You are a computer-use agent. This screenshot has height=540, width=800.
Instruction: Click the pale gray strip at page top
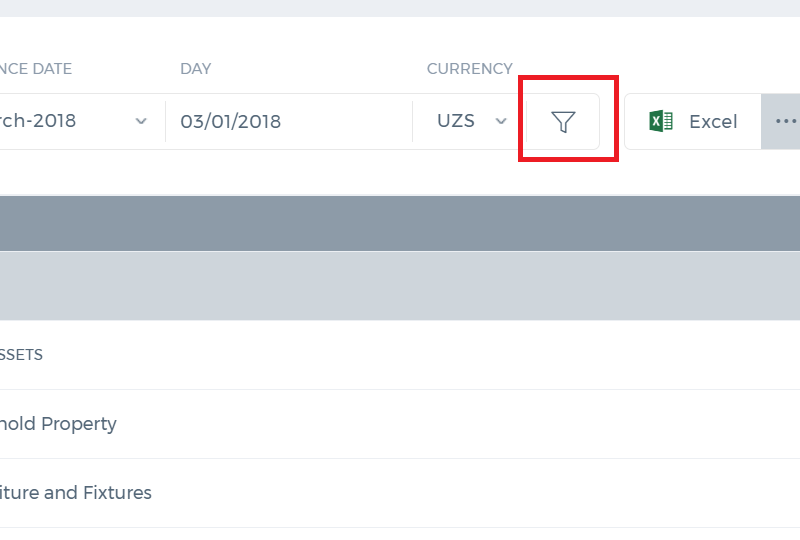[400, 8]
